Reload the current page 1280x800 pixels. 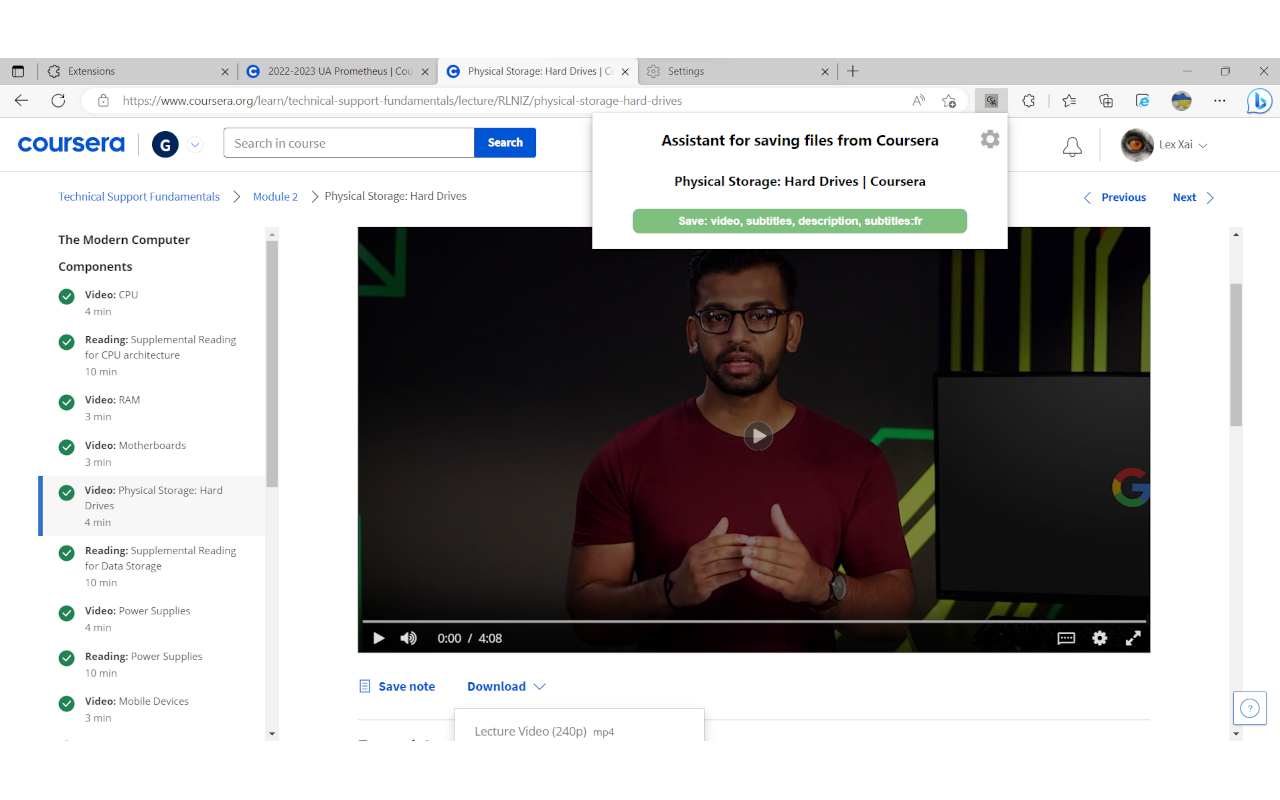tap(58, 100)
